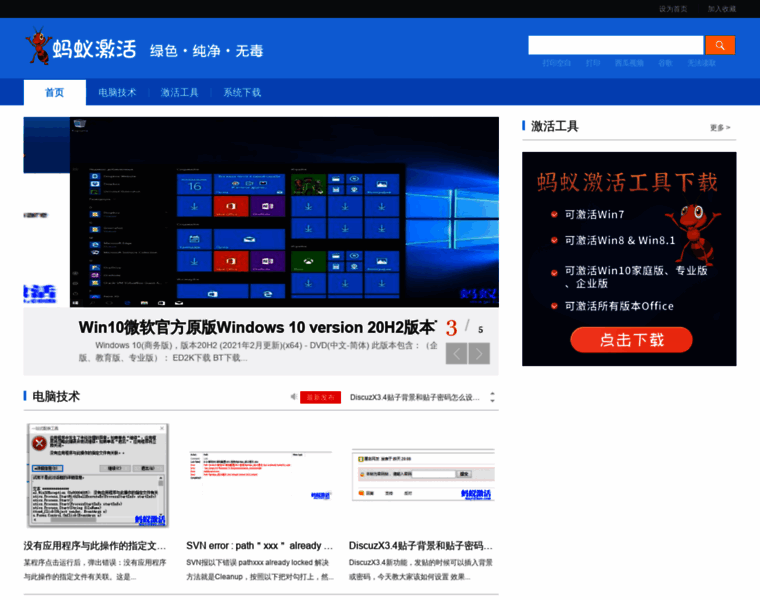Click last hot keyword under search box
Image resolution: width=760 pixels, height=600 pixels.
[701, 63]
